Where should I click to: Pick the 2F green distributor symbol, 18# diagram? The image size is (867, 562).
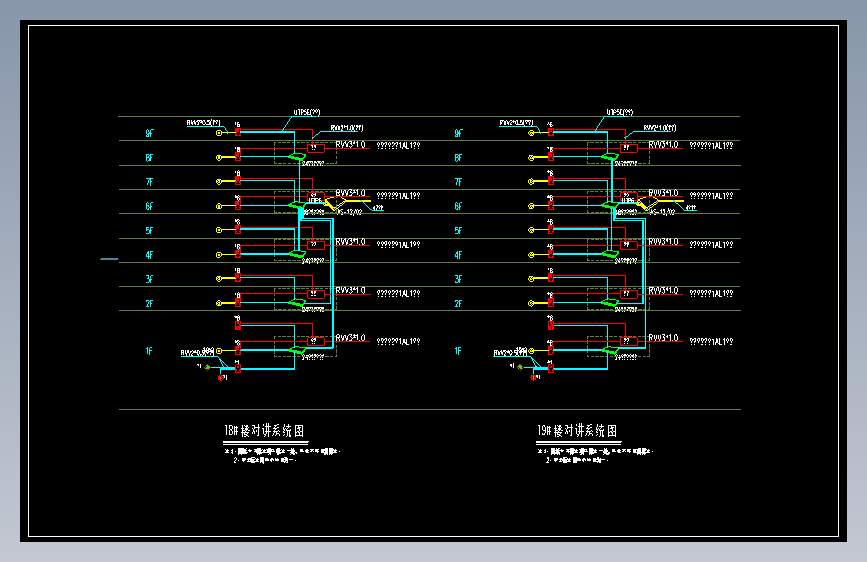coord(297,303)
